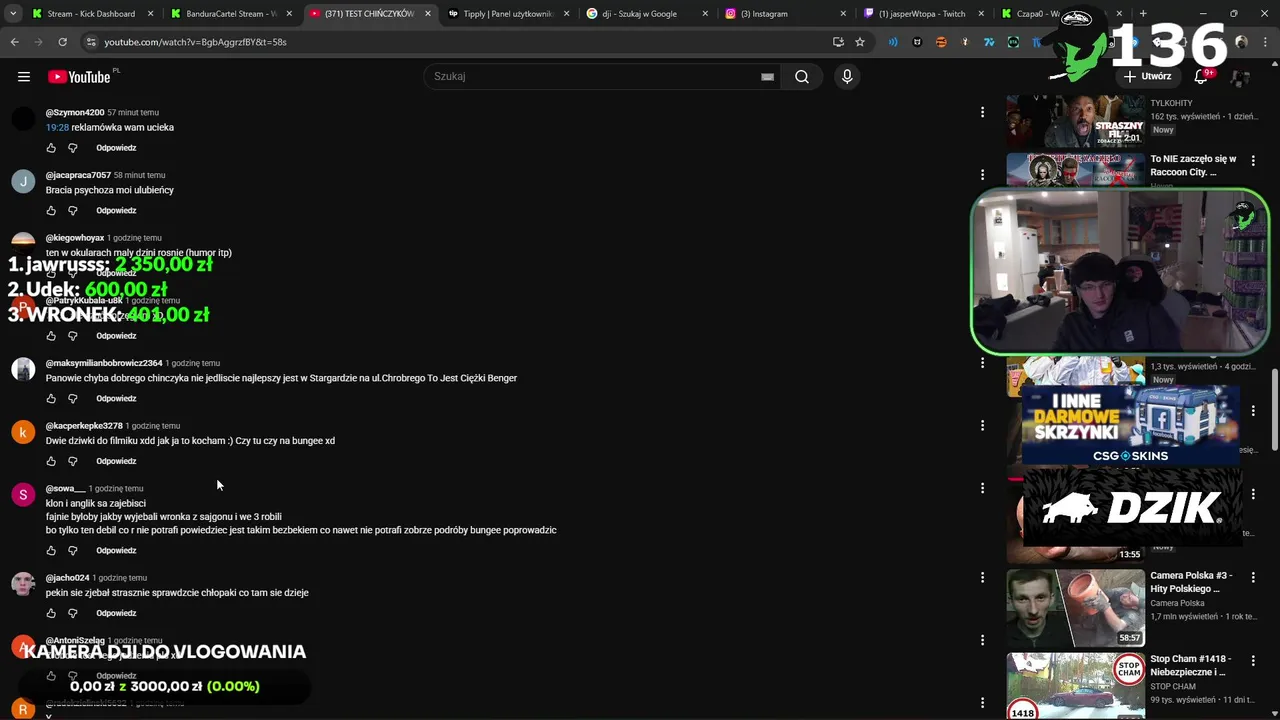Viewport: 1280px width, 720px height.
Task: Switch to the Tipply Panel użytkownika tab
Action: (508, 14)
